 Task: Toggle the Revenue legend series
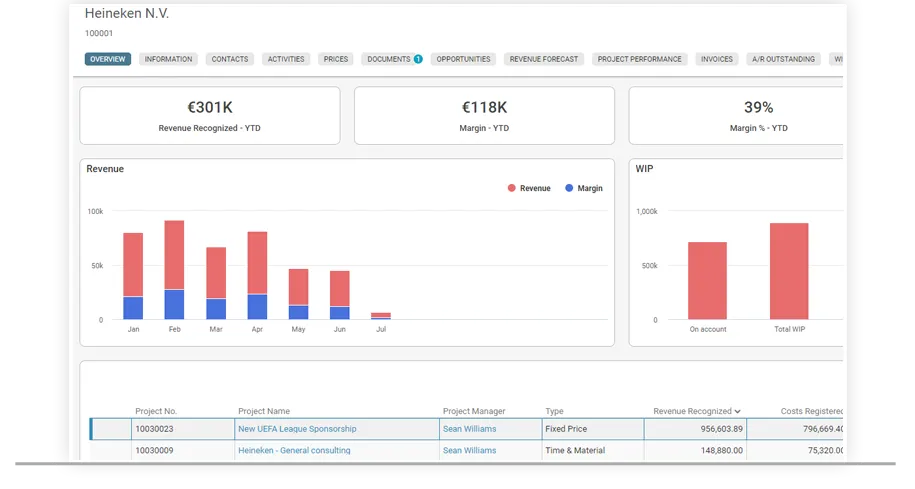tap(529, 188)
